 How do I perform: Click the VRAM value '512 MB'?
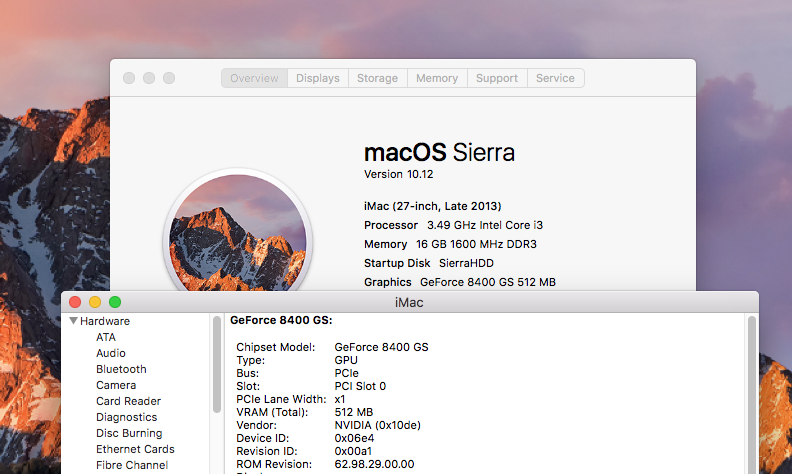point(354,412)
